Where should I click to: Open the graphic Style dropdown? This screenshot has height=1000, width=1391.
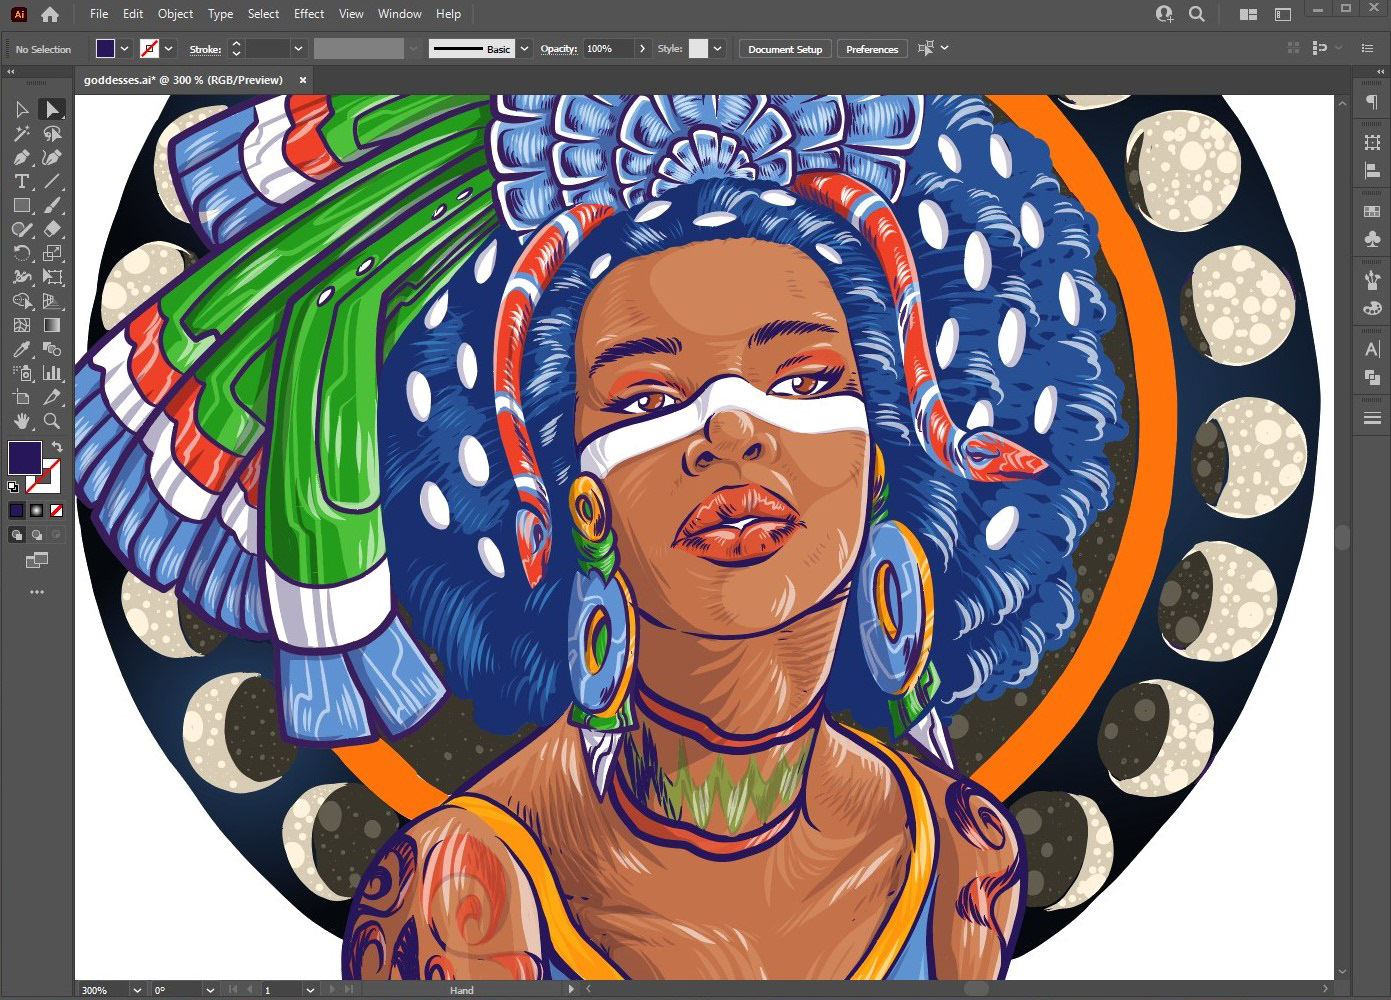point(717,48)
